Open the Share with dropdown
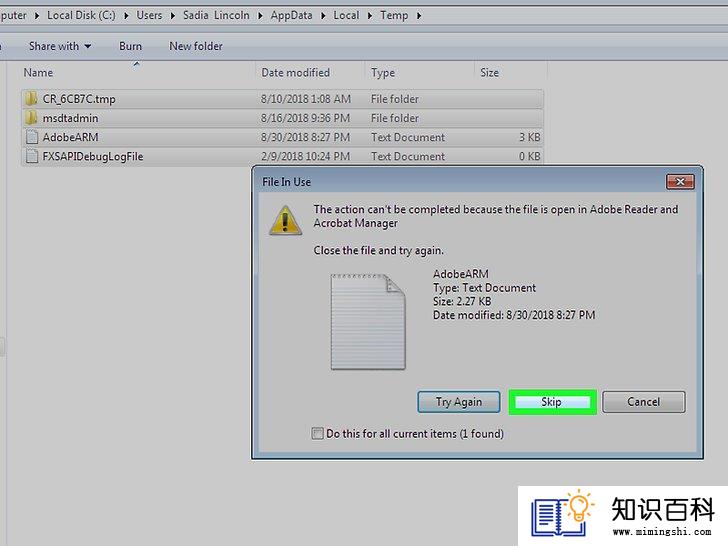The width and height of the screenshot is (728, 546). click(60, 46)
